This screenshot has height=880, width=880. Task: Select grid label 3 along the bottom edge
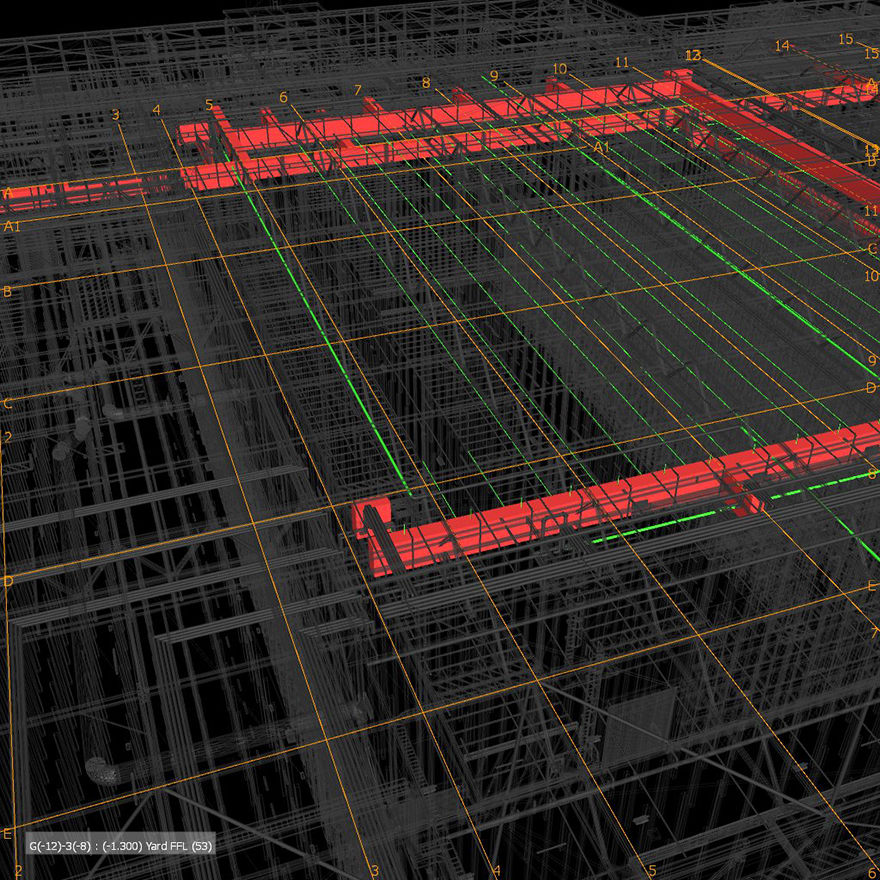(375, 871)
